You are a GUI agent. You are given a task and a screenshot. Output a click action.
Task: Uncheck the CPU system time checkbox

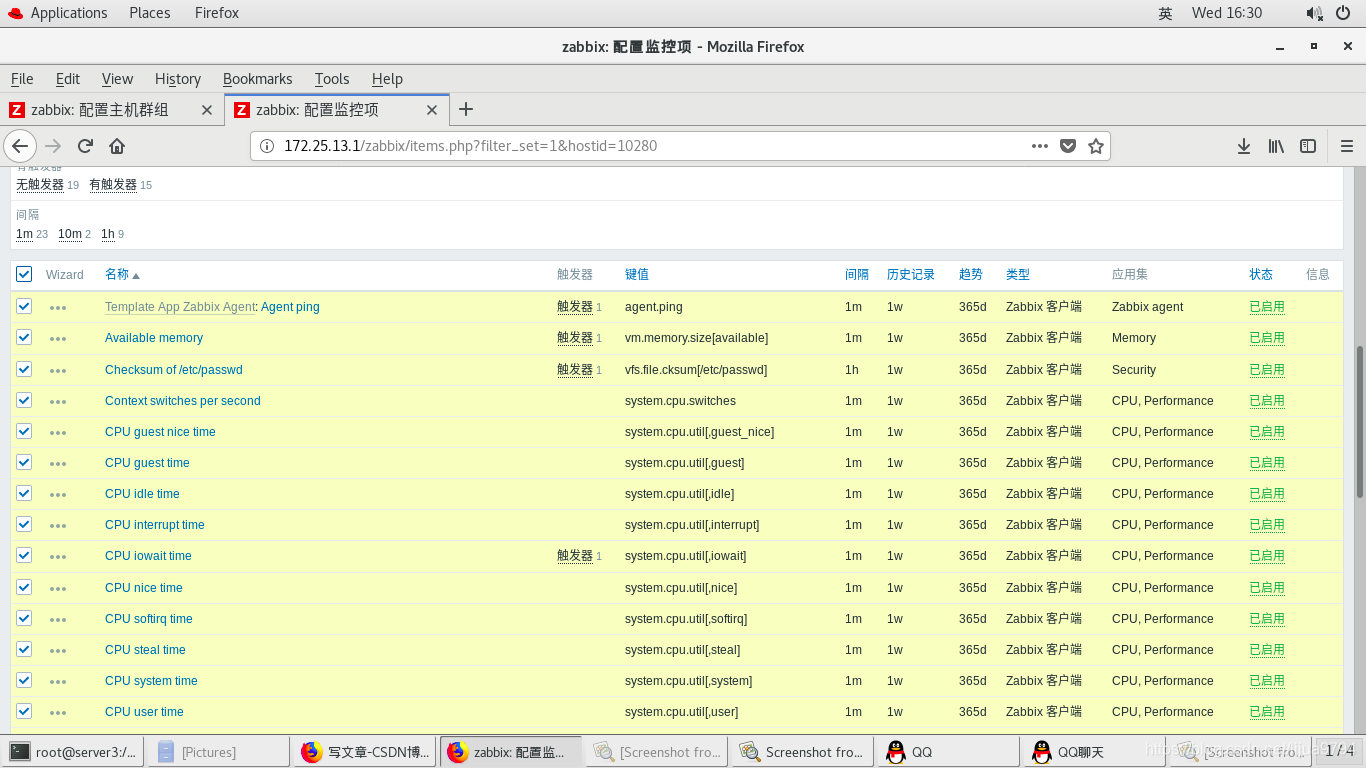[24, 680]
